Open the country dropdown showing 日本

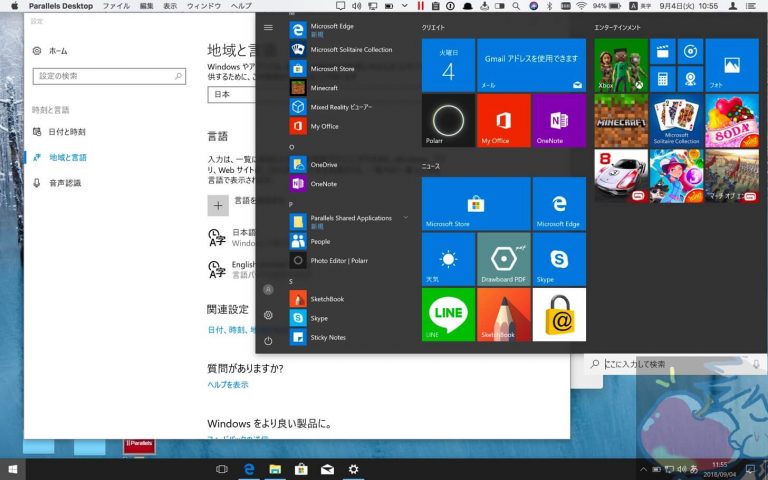[x=232, y=94]
